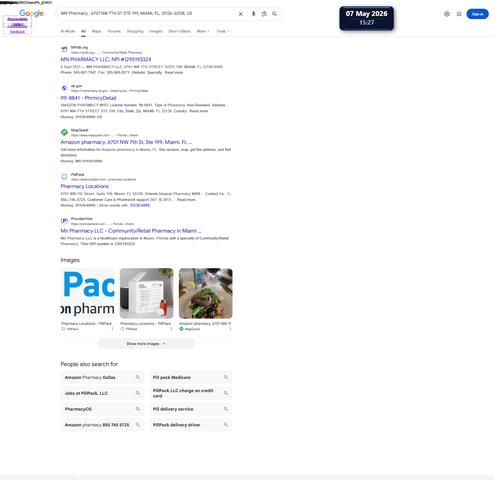The width and height of the screenshot is (500, 480).
Task: Open three-dot menu on MapQuest image
Action: point(230,329)
